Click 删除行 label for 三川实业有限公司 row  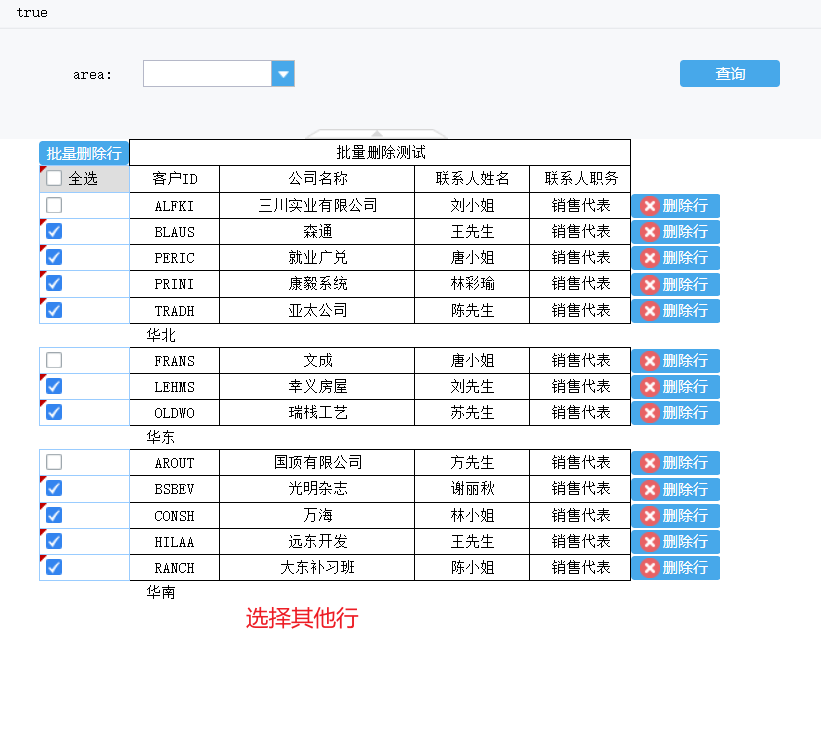pyautogui.click(x=685, y=206)
